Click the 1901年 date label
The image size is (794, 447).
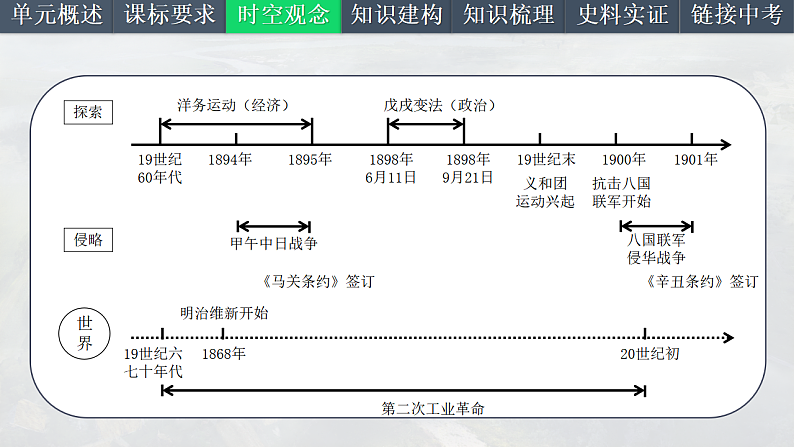[x=696, y=160]
